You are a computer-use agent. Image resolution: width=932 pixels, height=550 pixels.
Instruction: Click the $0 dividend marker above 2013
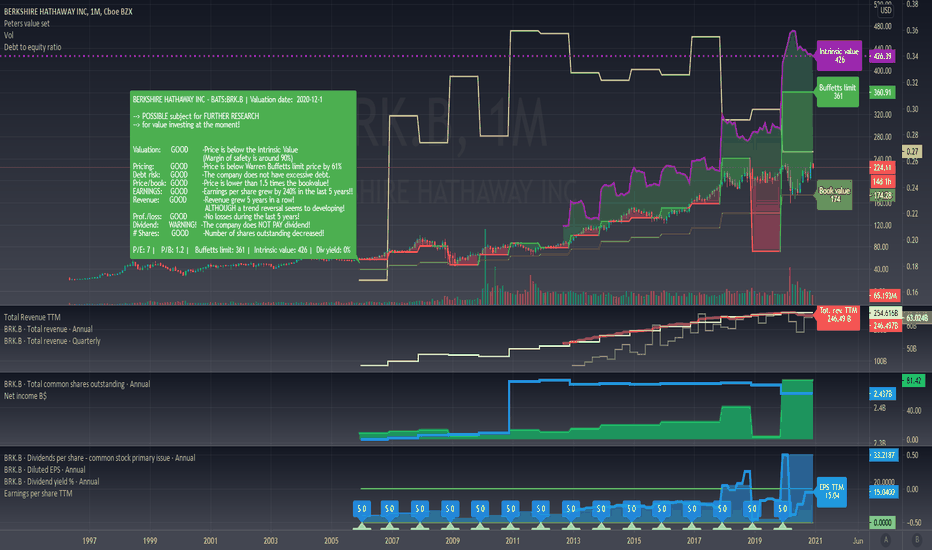pyautogui.click(x=571, y=509)
